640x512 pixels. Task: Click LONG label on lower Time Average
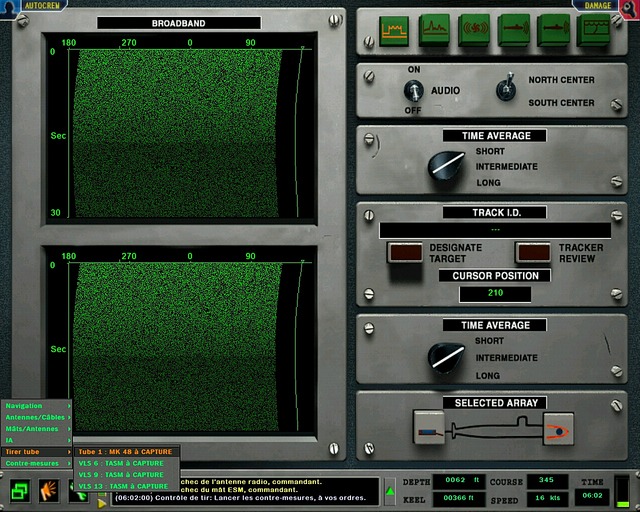[487, 376]
